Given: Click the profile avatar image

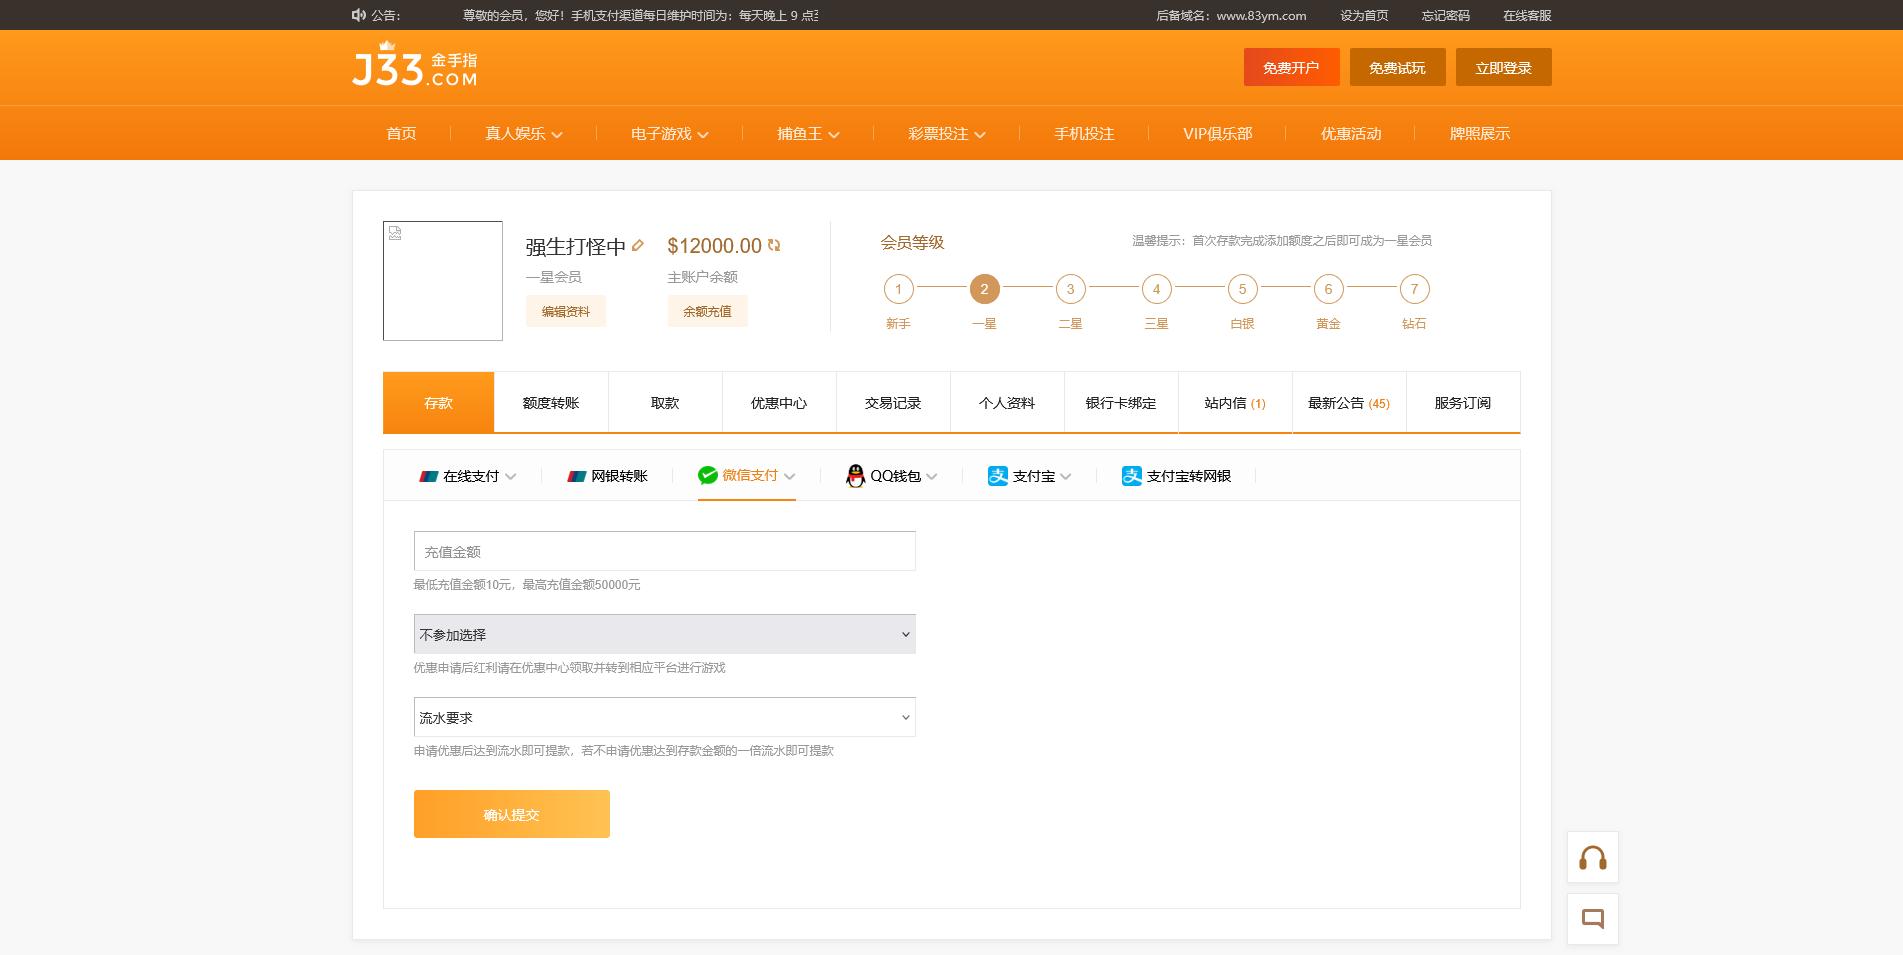Looking at the screenshot, I should 443,281.
